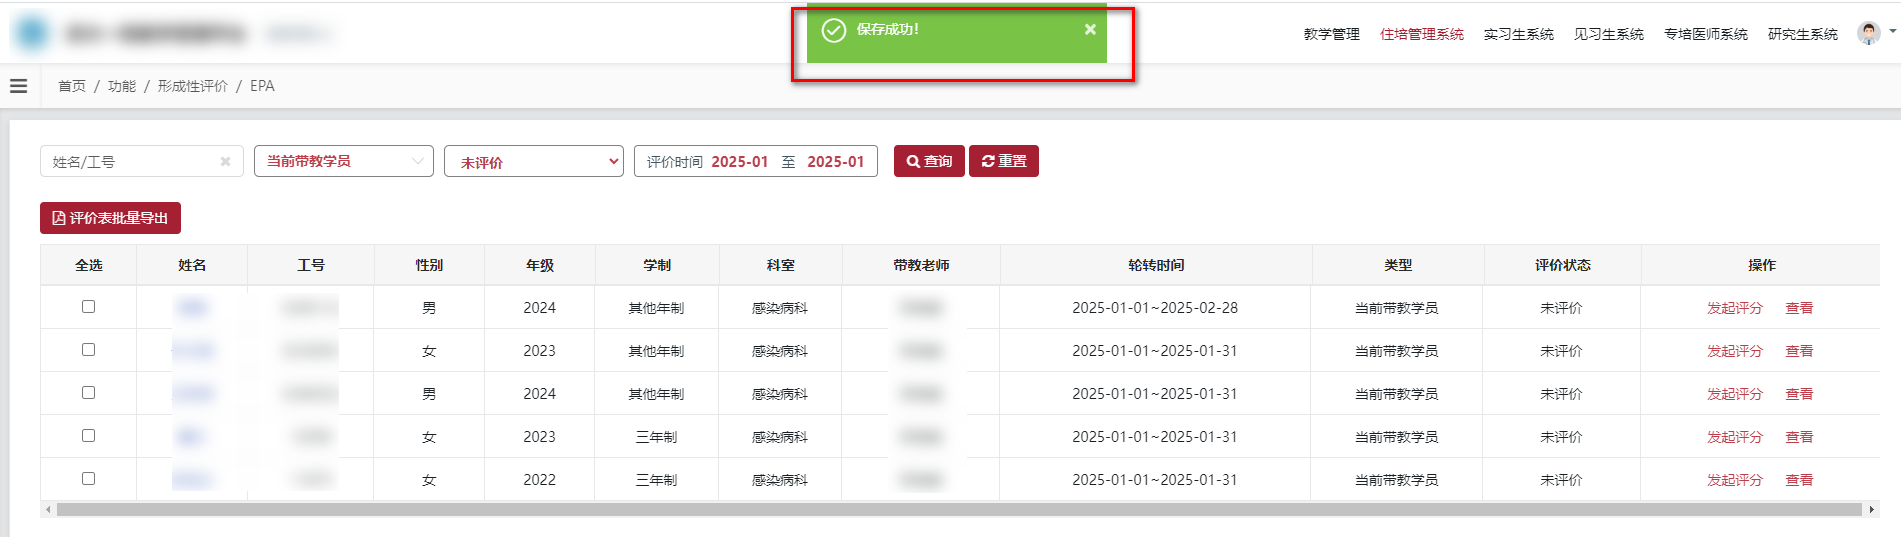
Task: Click 功能 breadcrumb
Action: click(x=122, y=86)
